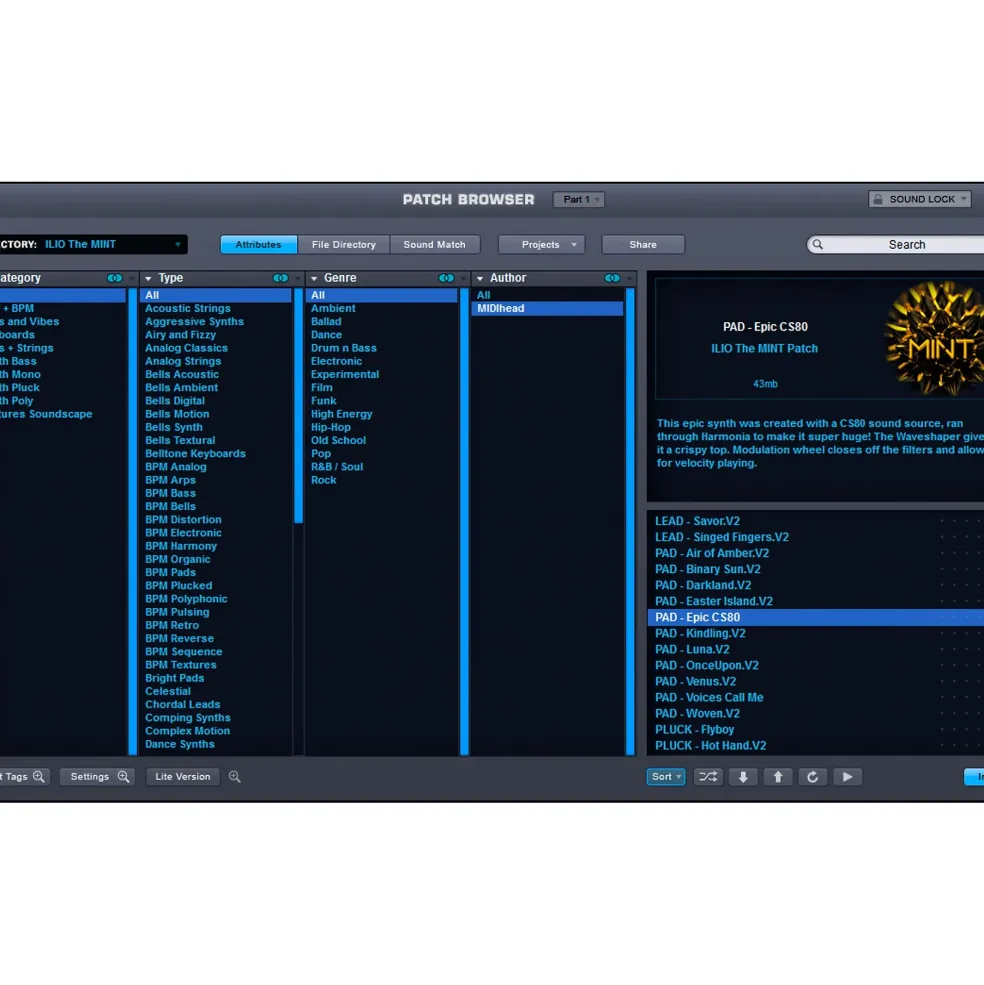Click the magnifier beside Lite Version

(234, 776)
